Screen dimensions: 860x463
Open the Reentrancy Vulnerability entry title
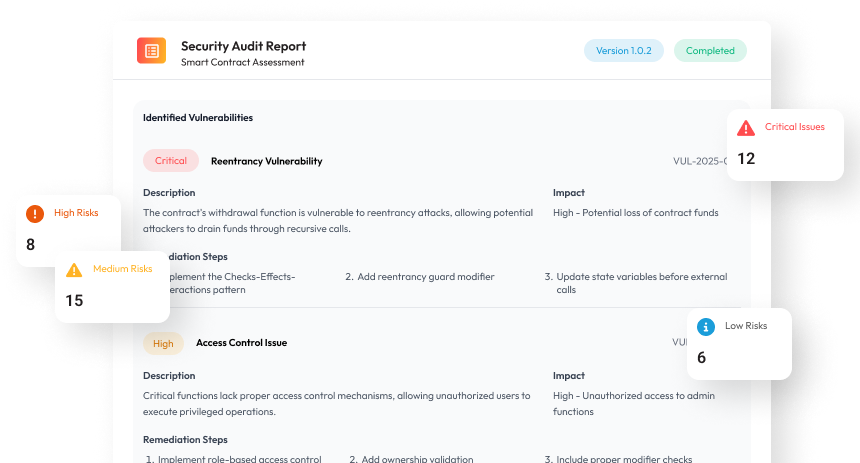click(267, 161)
